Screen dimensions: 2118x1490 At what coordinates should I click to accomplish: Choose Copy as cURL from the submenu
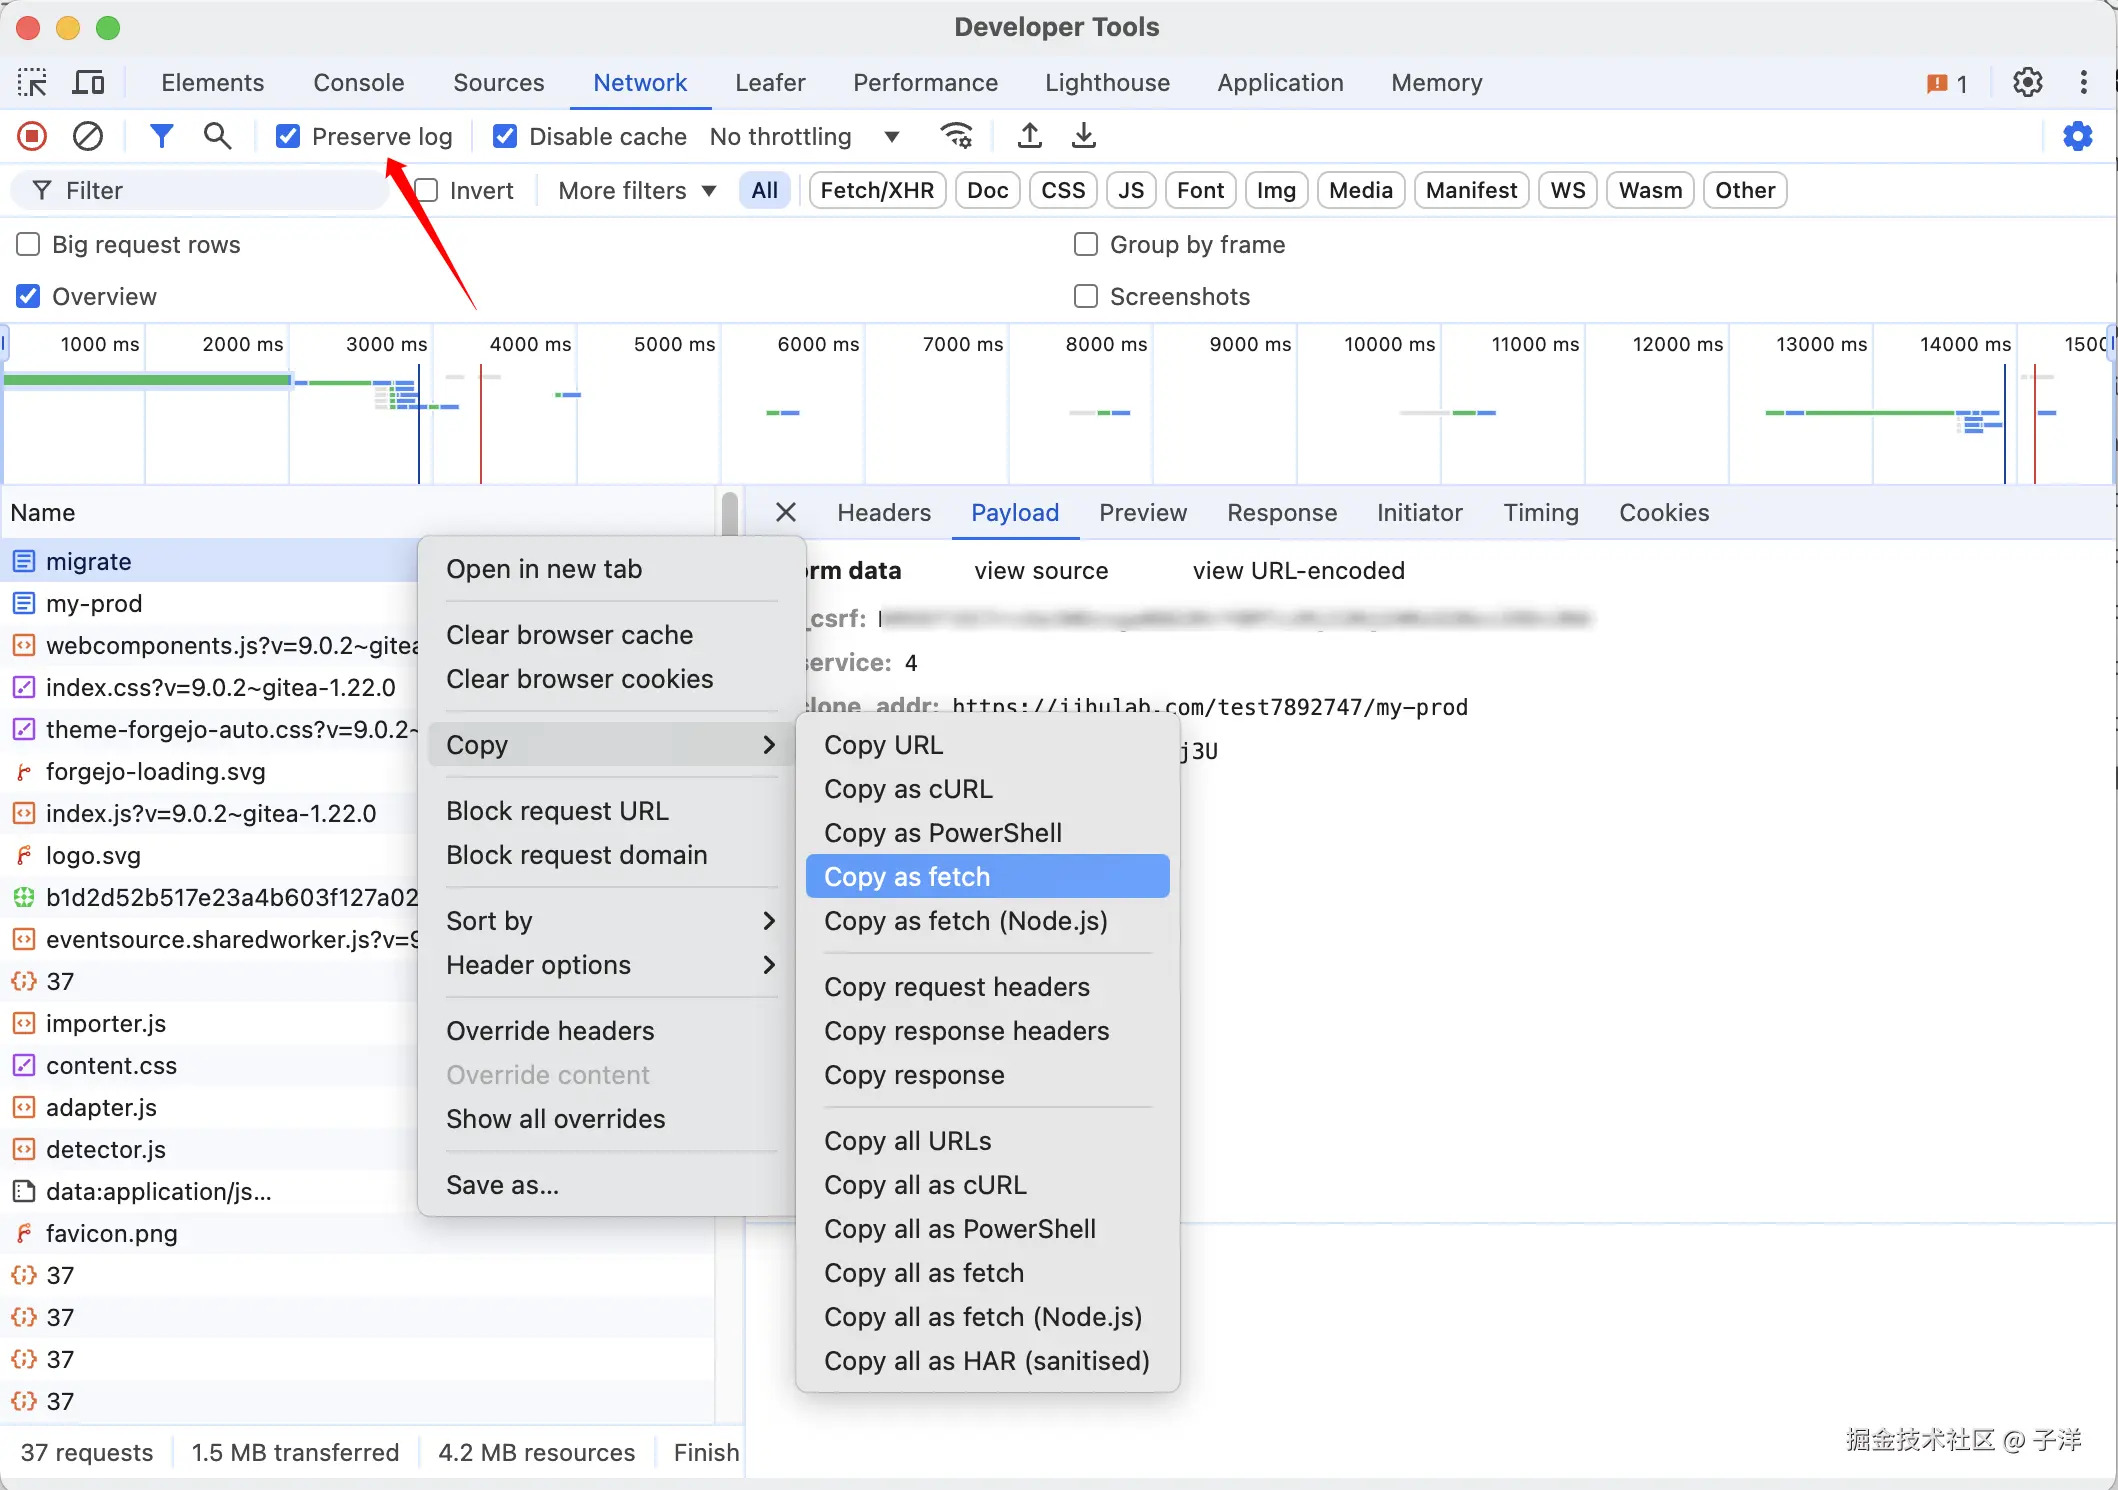(x=908, y=789)
